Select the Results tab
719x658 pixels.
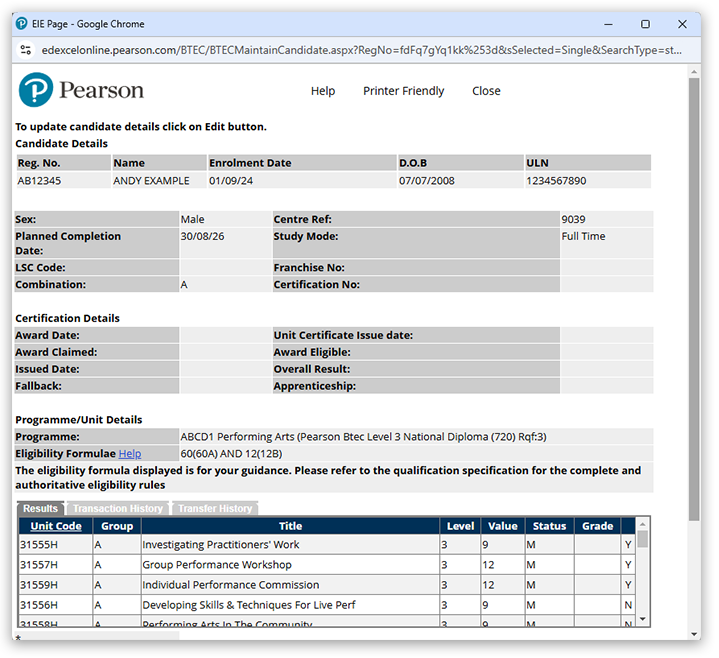[x=41, y=508]
